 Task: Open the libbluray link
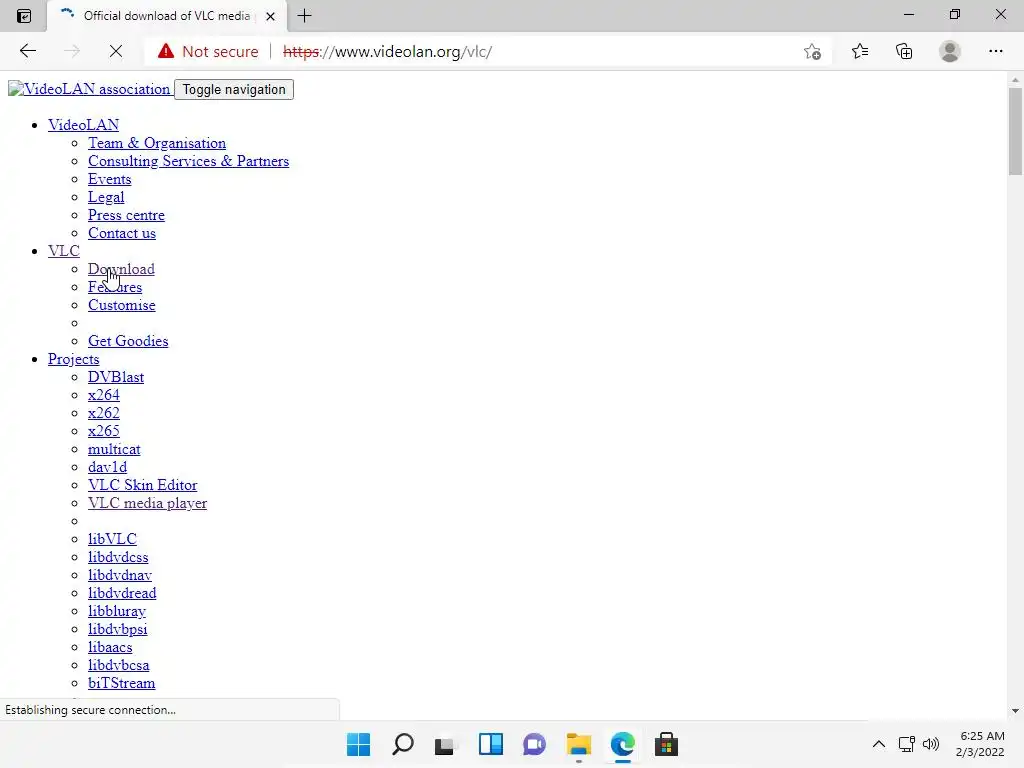[117, 611]
